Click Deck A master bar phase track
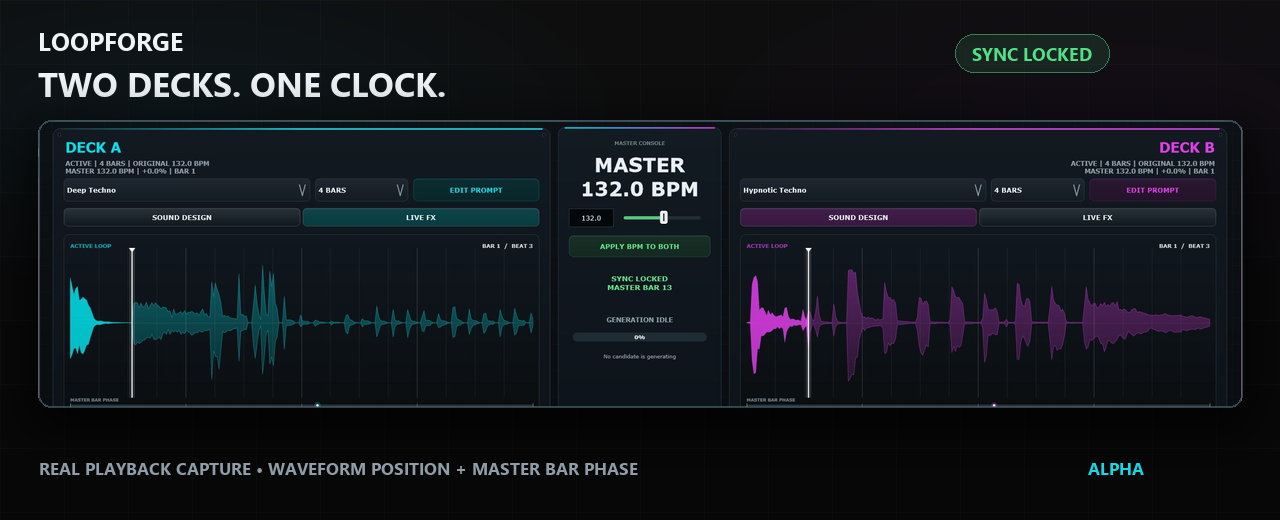This screenshot has height=520, width=1280. [x=301, y=405]
